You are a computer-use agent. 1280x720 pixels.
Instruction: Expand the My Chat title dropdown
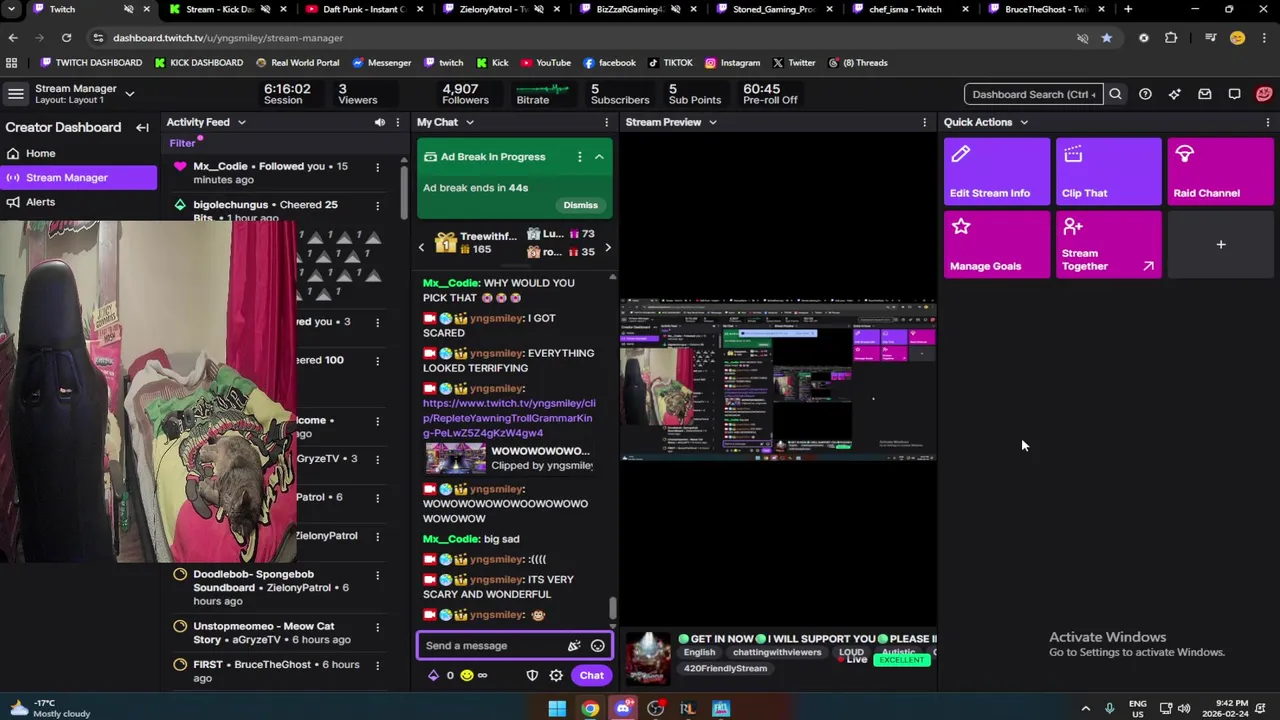(469, 122)
